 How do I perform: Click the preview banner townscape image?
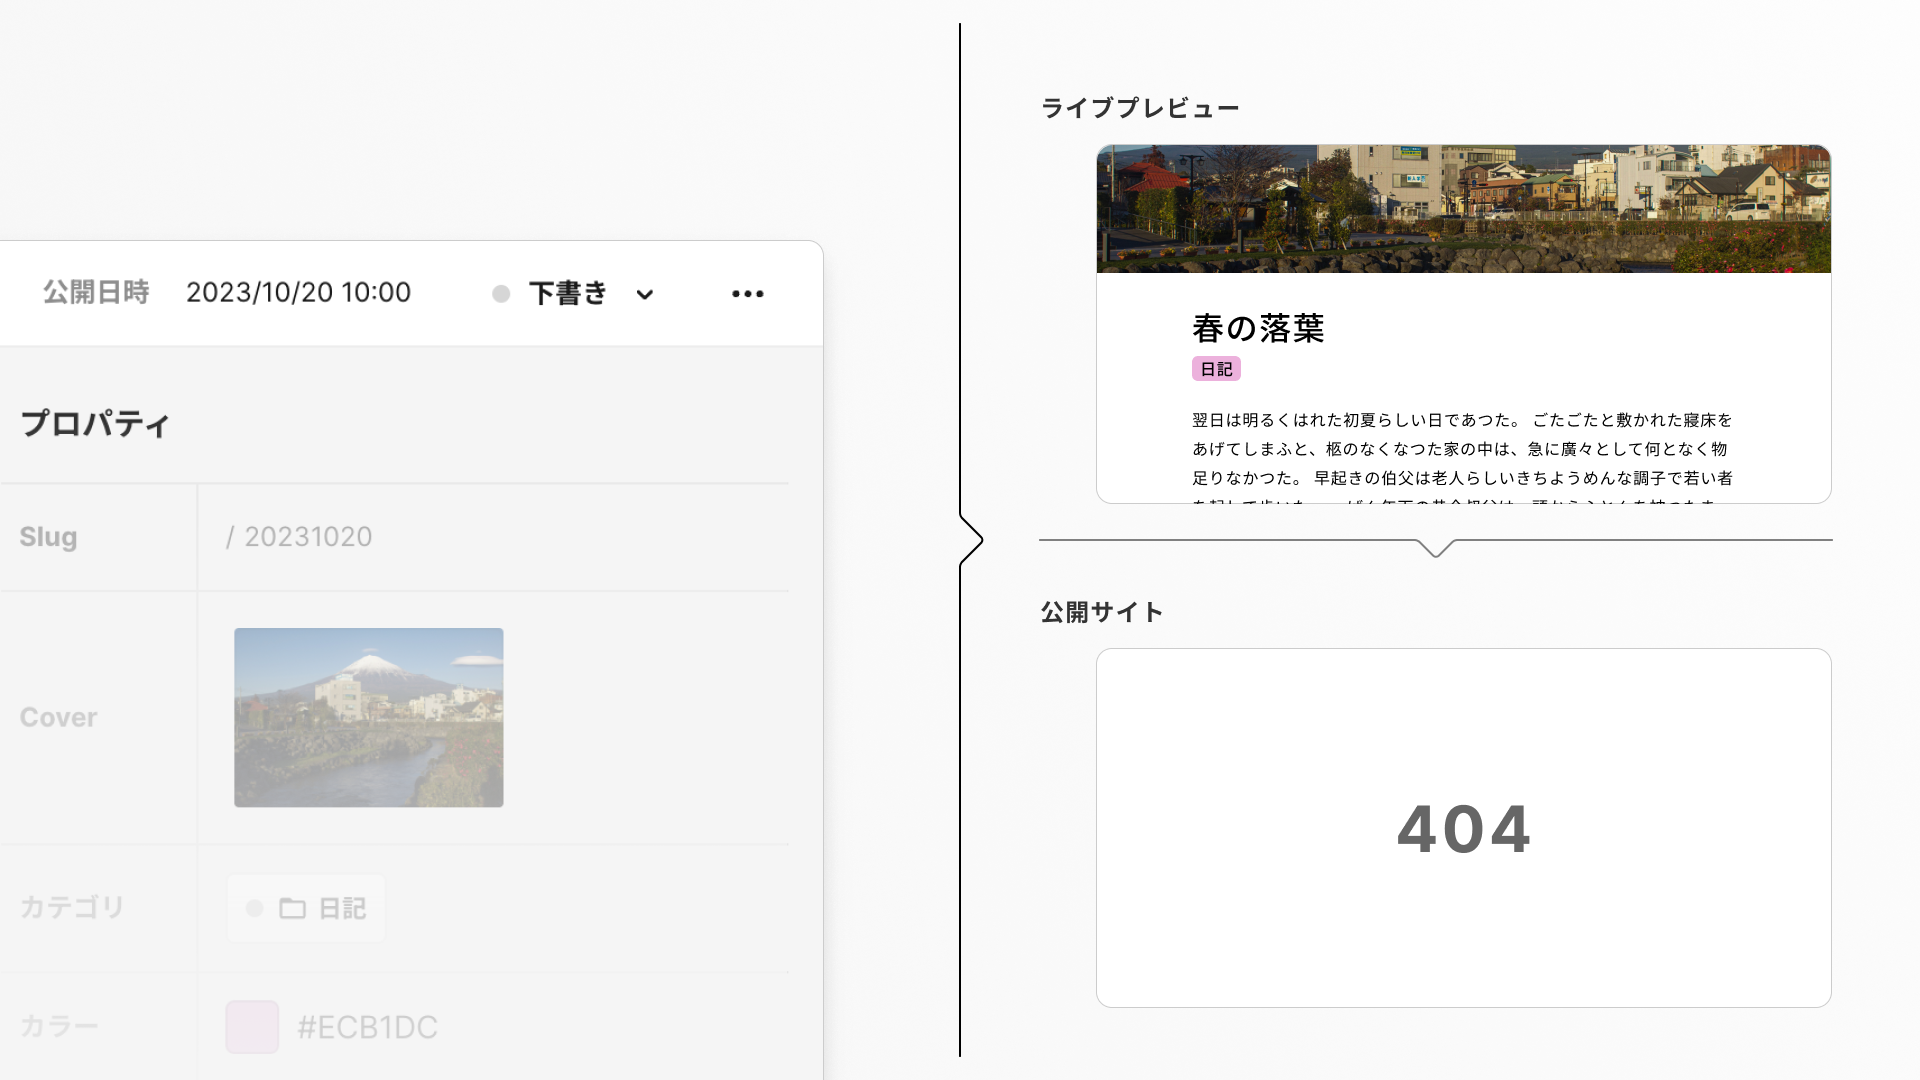tap(1463, 209)
